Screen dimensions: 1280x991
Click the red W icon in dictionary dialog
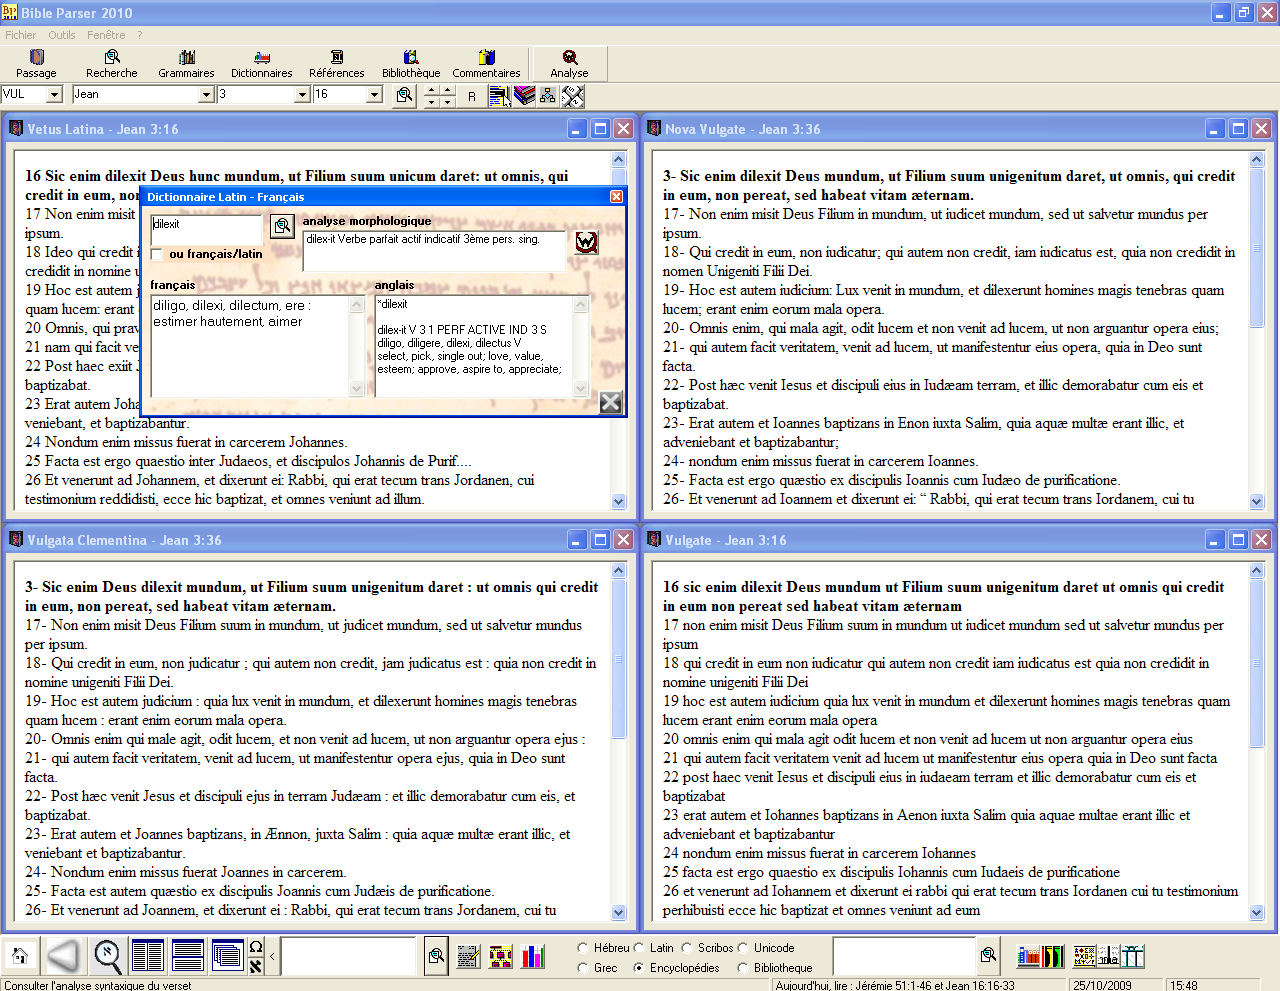tap(586, 241)
